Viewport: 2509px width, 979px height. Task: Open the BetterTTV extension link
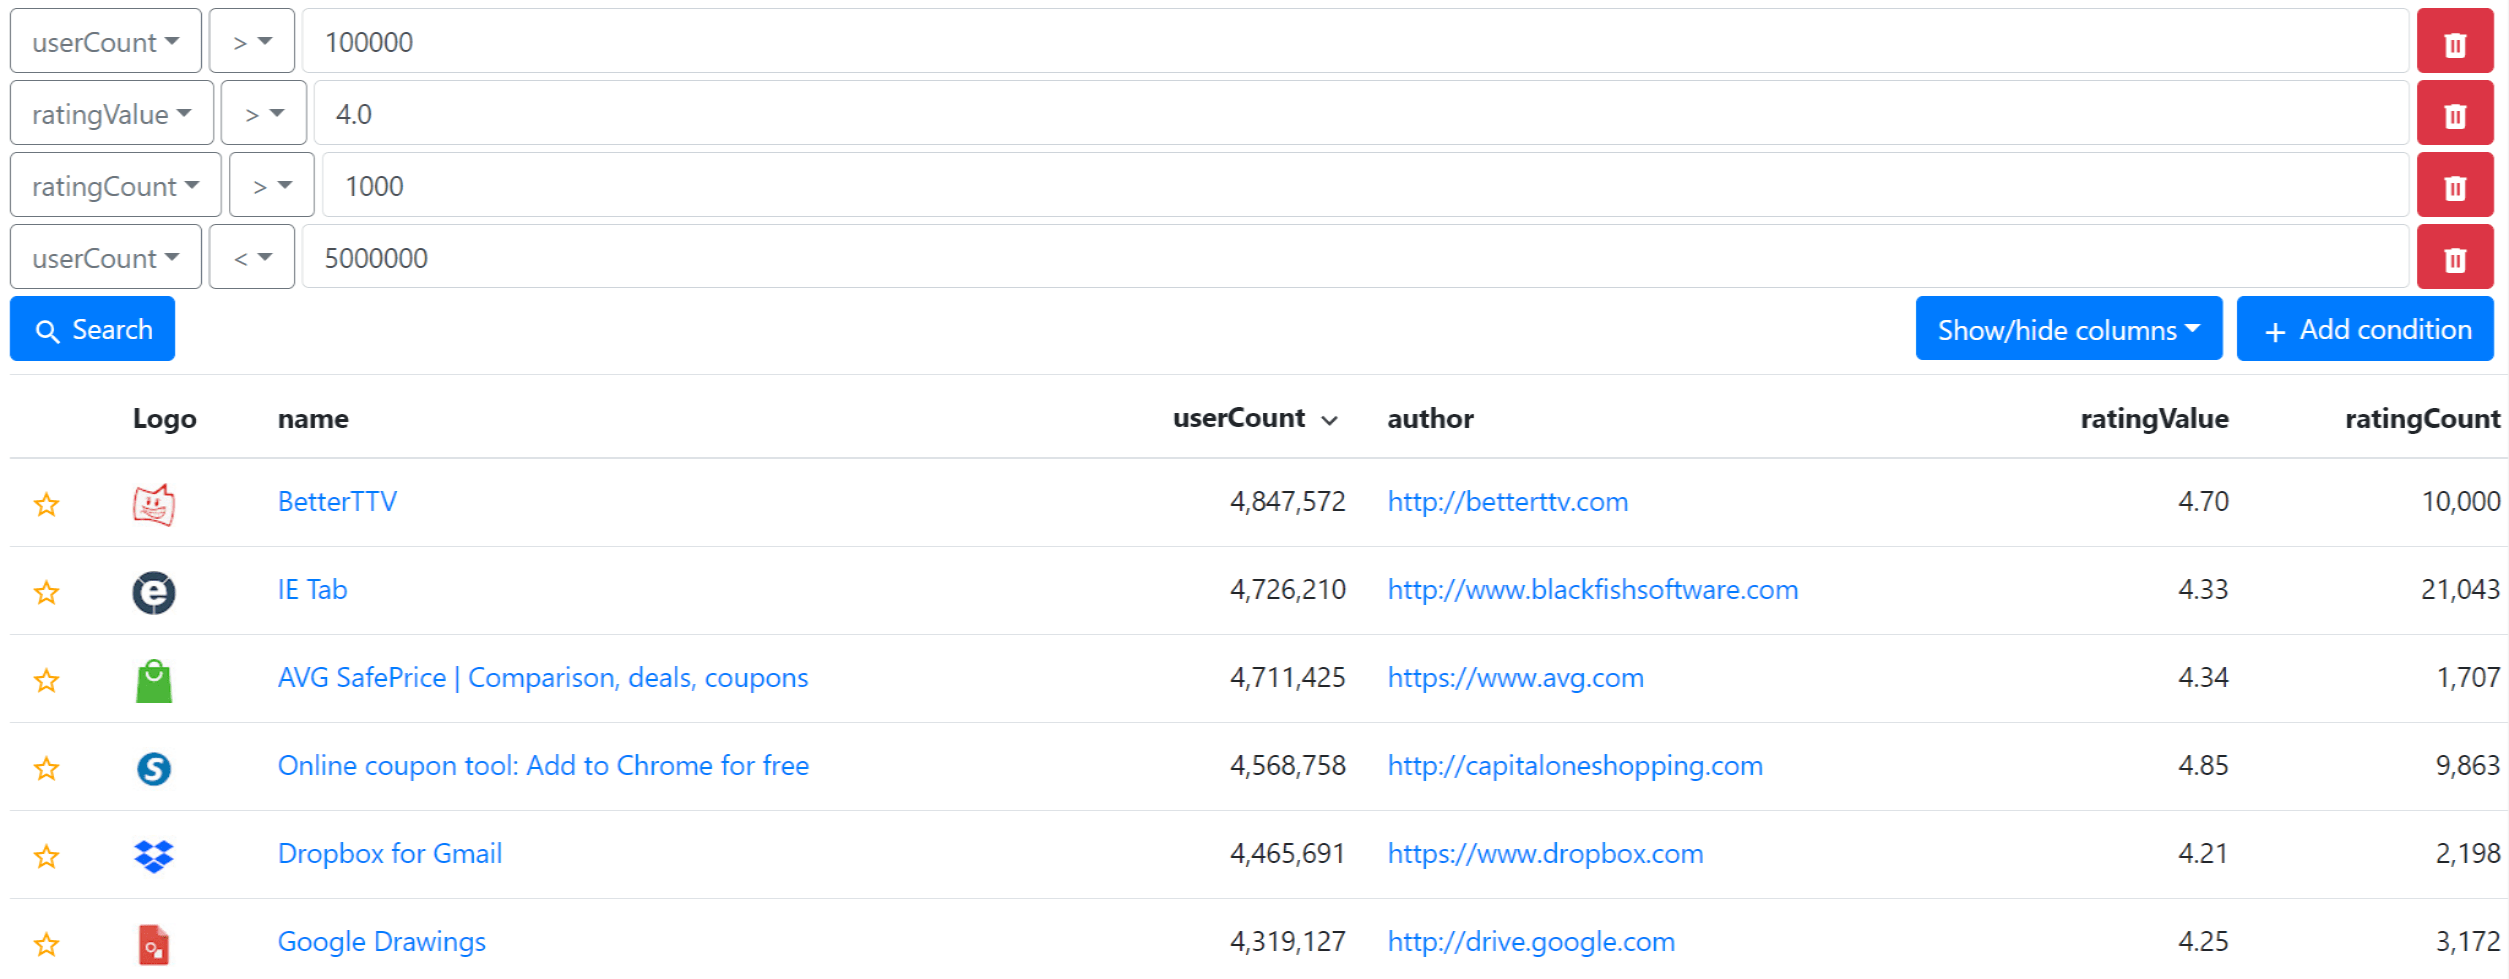click(x=337, y=501)
